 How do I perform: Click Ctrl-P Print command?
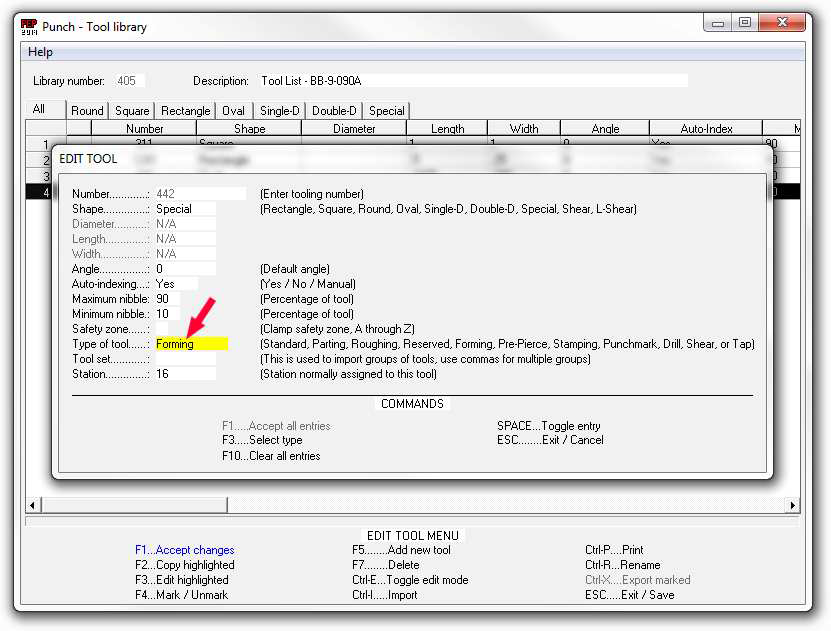(x=614, y=550)
